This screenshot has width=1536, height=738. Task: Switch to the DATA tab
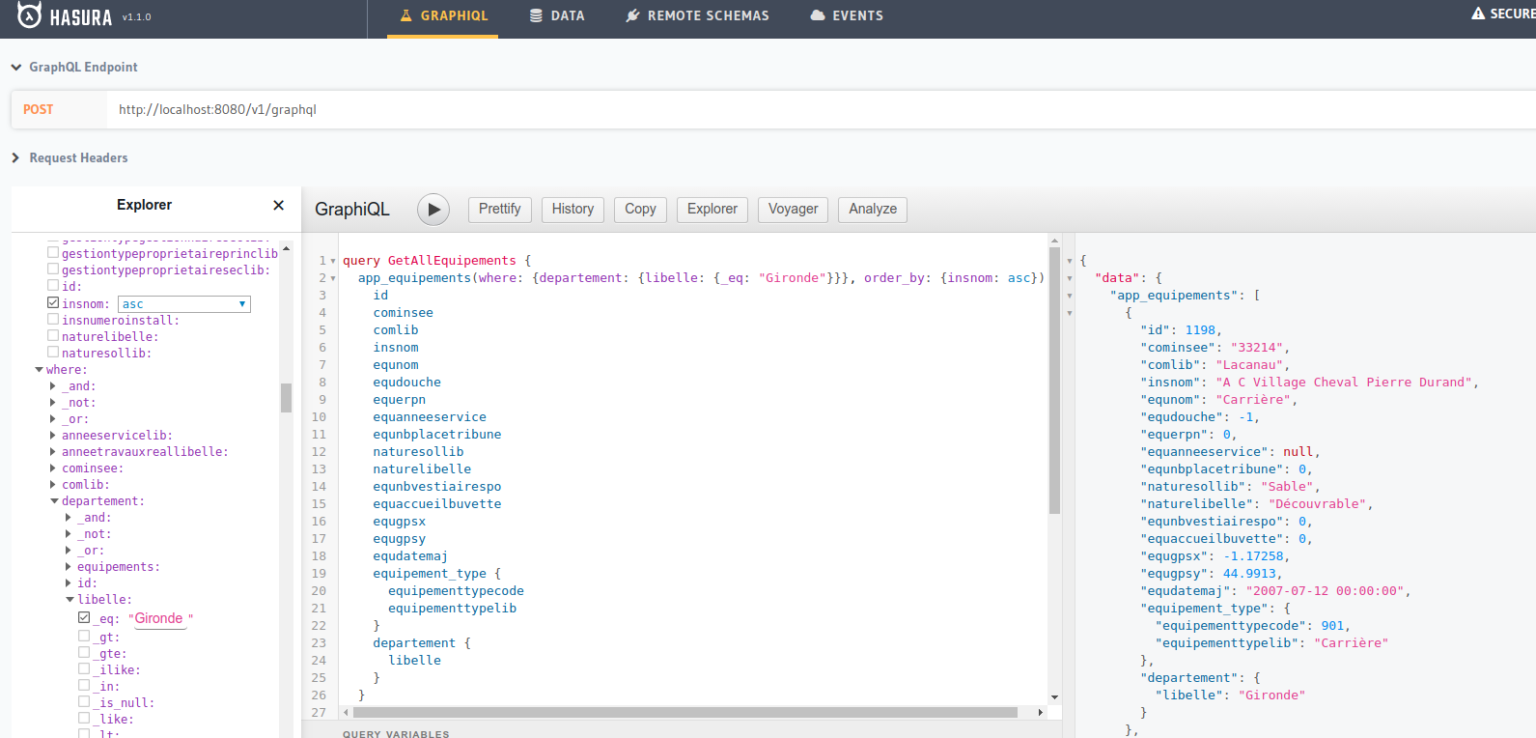click(557, 15)
